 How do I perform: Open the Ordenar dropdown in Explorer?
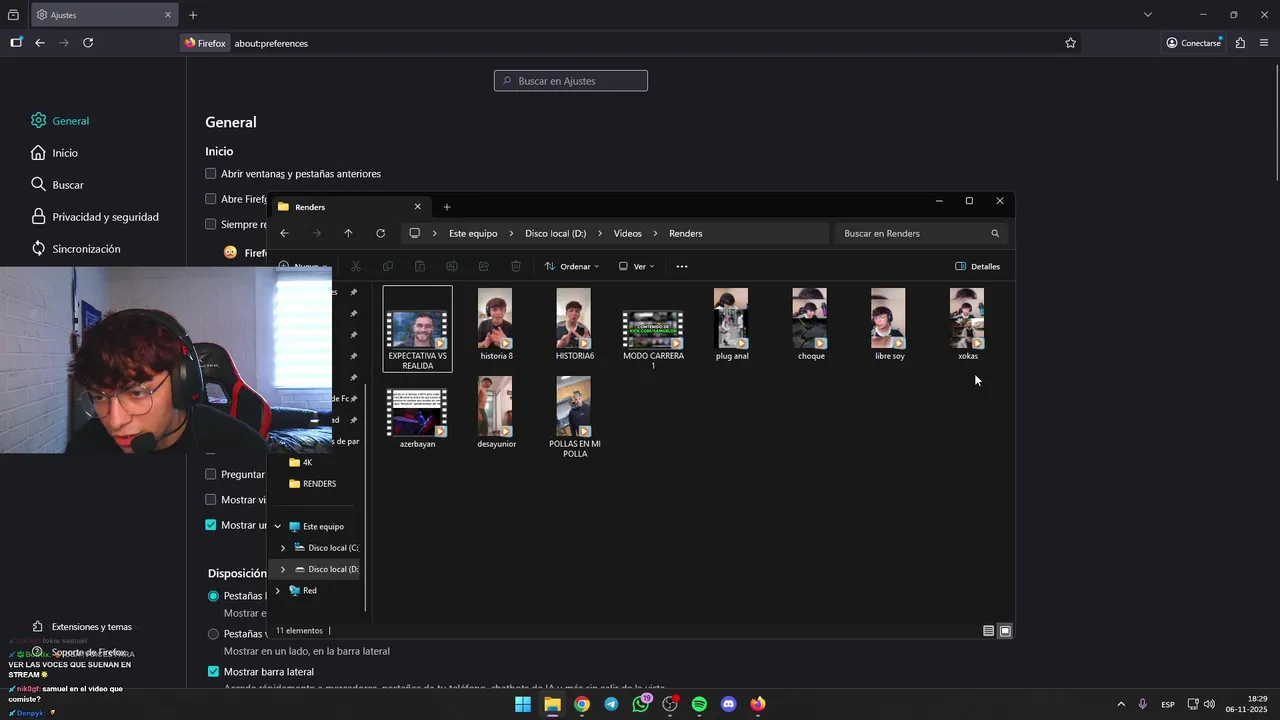(572, 266)
